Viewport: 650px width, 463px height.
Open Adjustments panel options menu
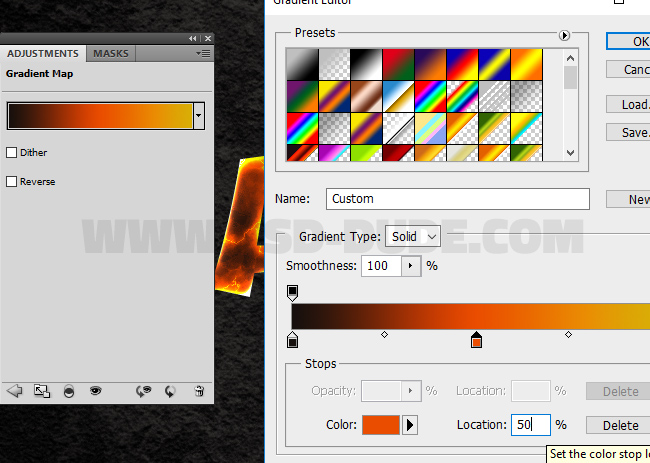pos(203,53)
